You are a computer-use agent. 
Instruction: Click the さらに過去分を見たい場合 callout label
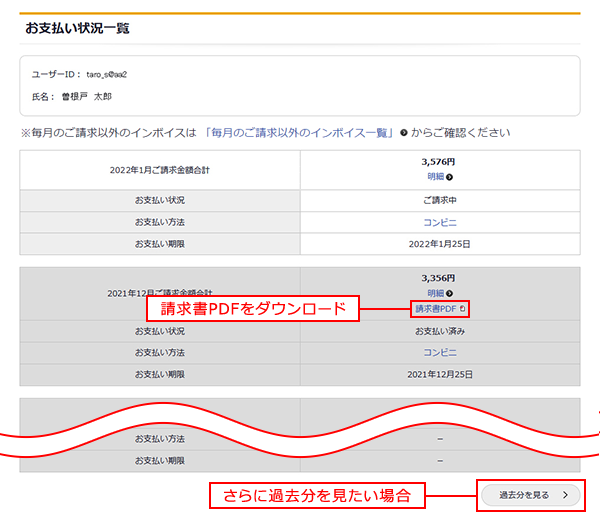317,494
